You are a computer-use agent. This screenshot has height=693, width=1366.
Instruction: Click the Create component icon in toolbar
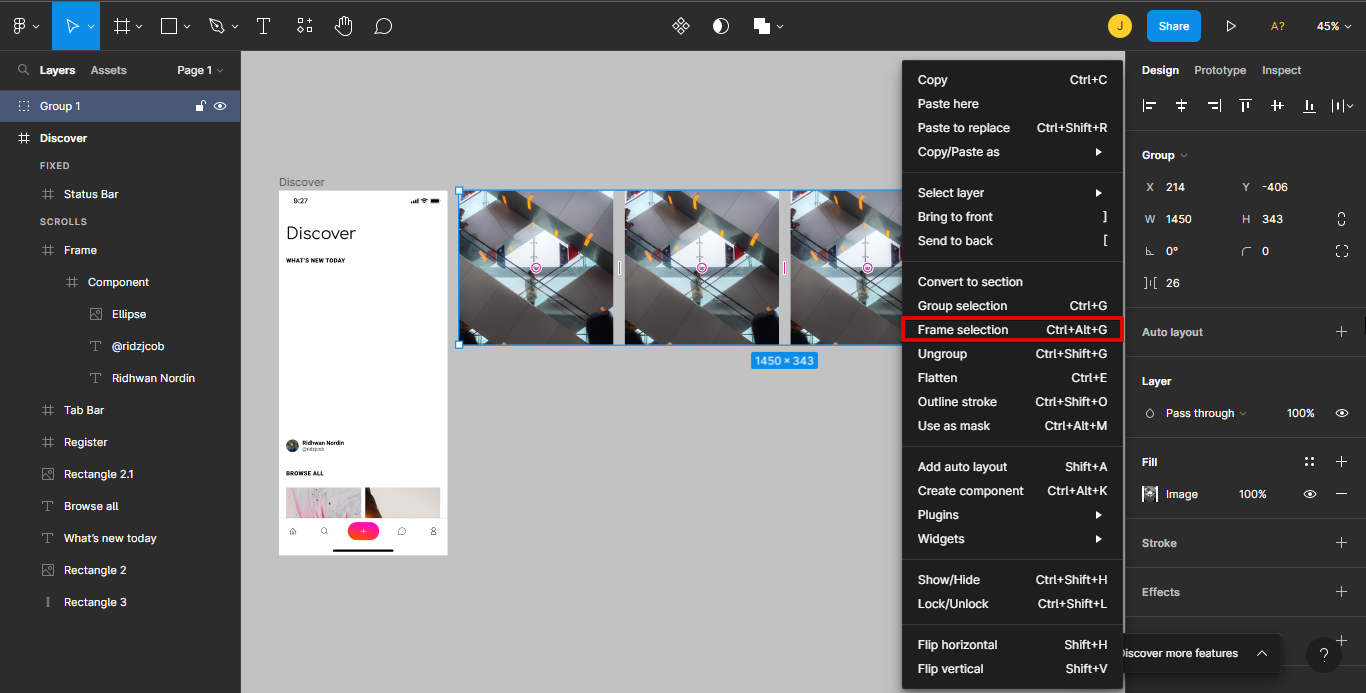[681, 26]
